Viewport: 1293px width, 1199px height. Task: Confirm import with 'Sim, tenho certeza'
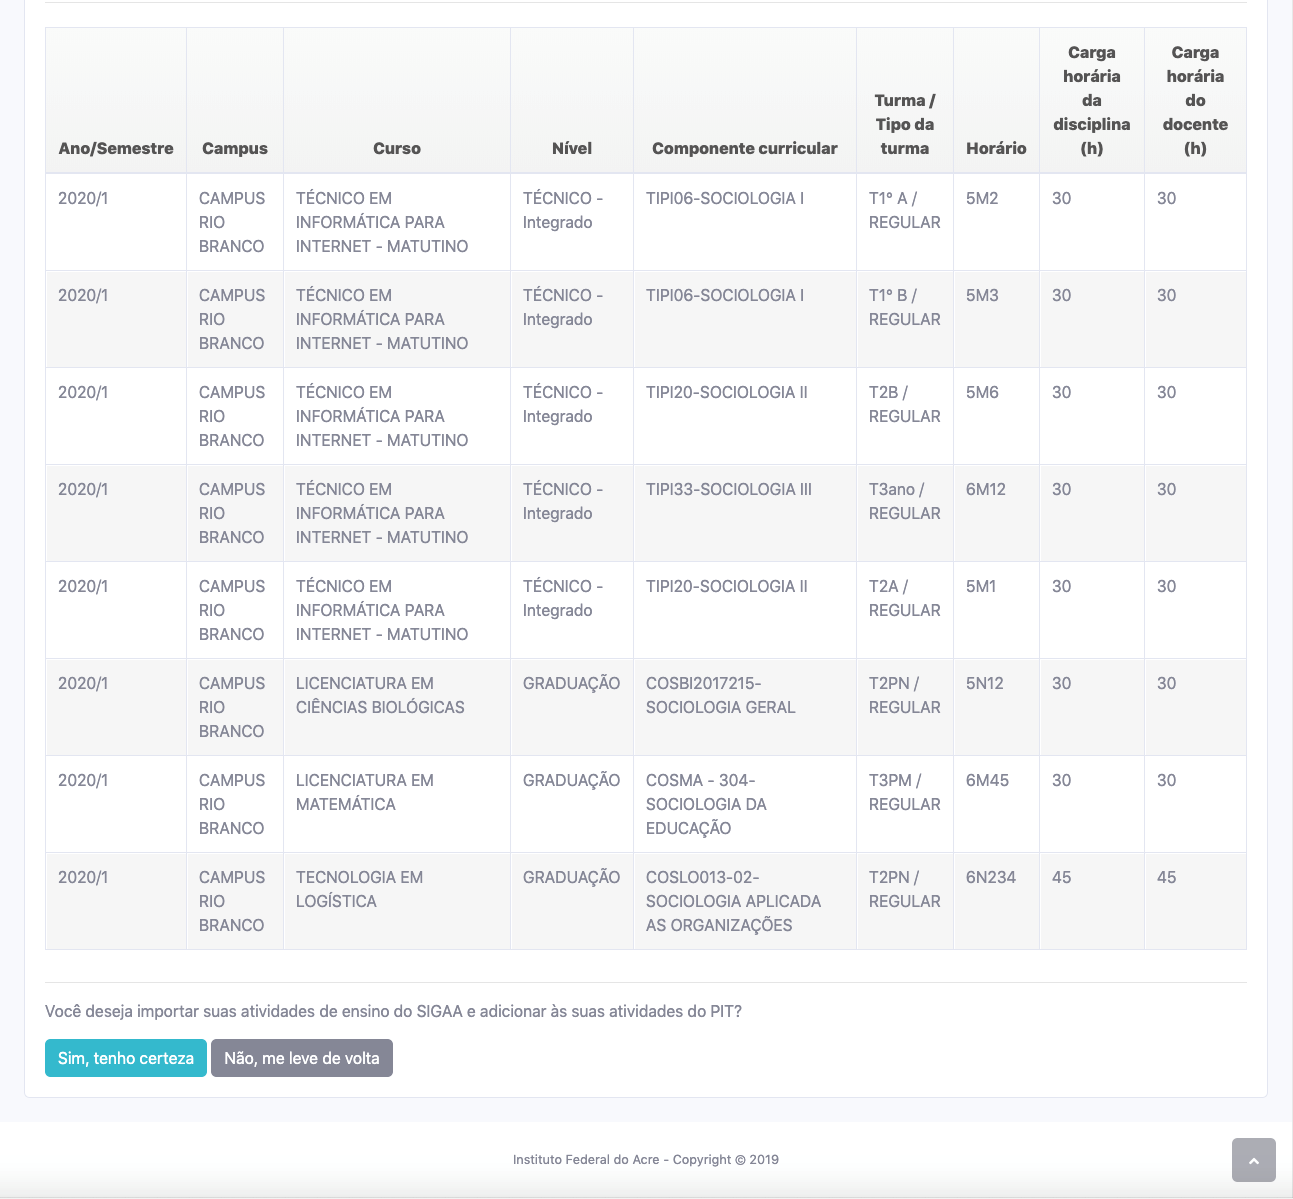pos(126,1058)
